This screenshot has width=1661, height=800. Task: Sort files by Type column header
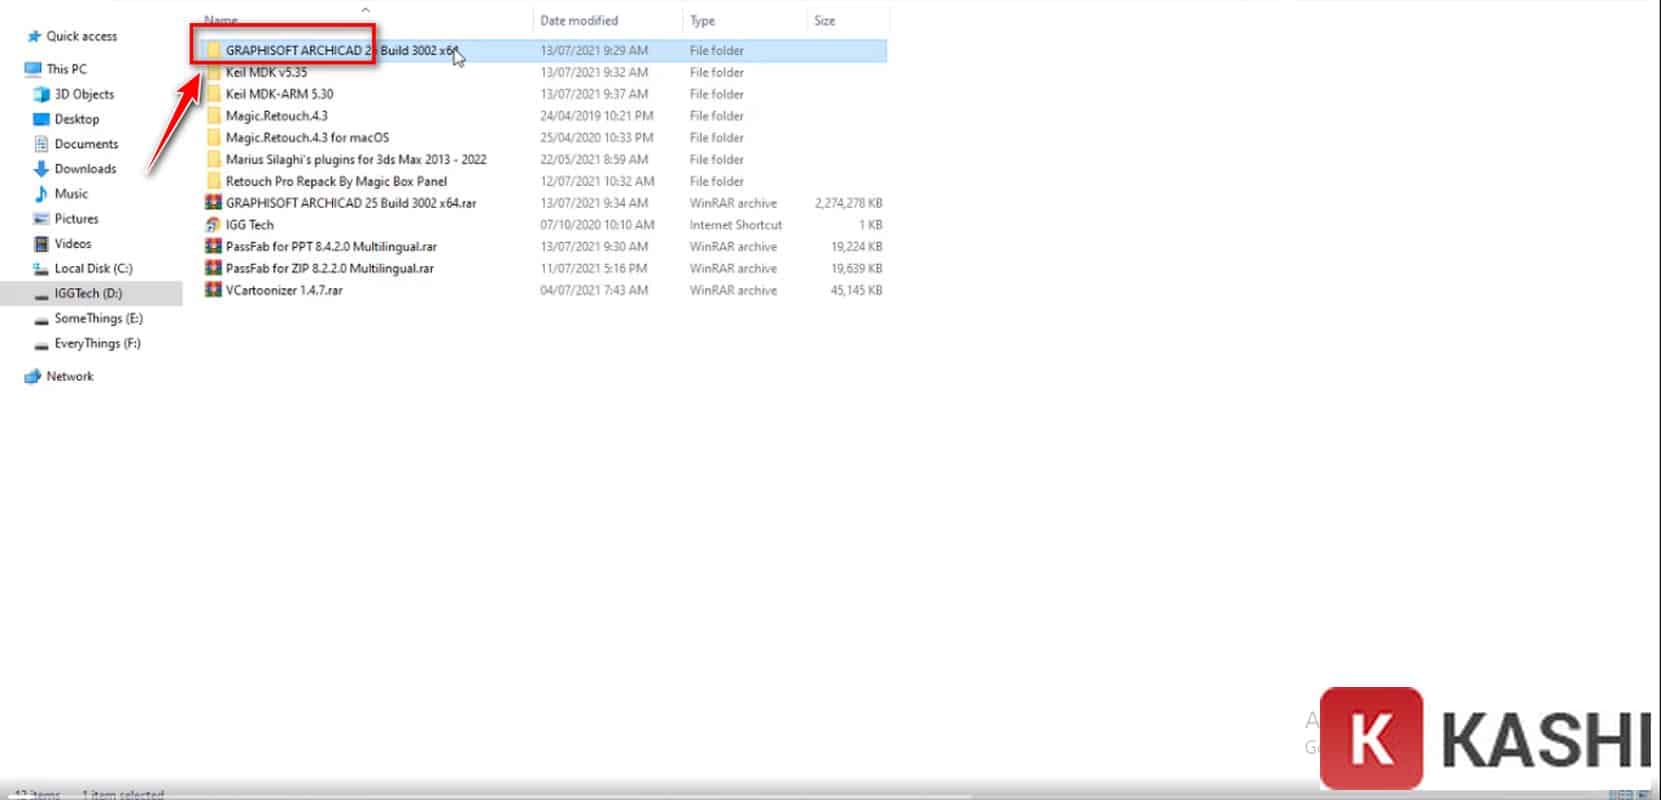702,21
